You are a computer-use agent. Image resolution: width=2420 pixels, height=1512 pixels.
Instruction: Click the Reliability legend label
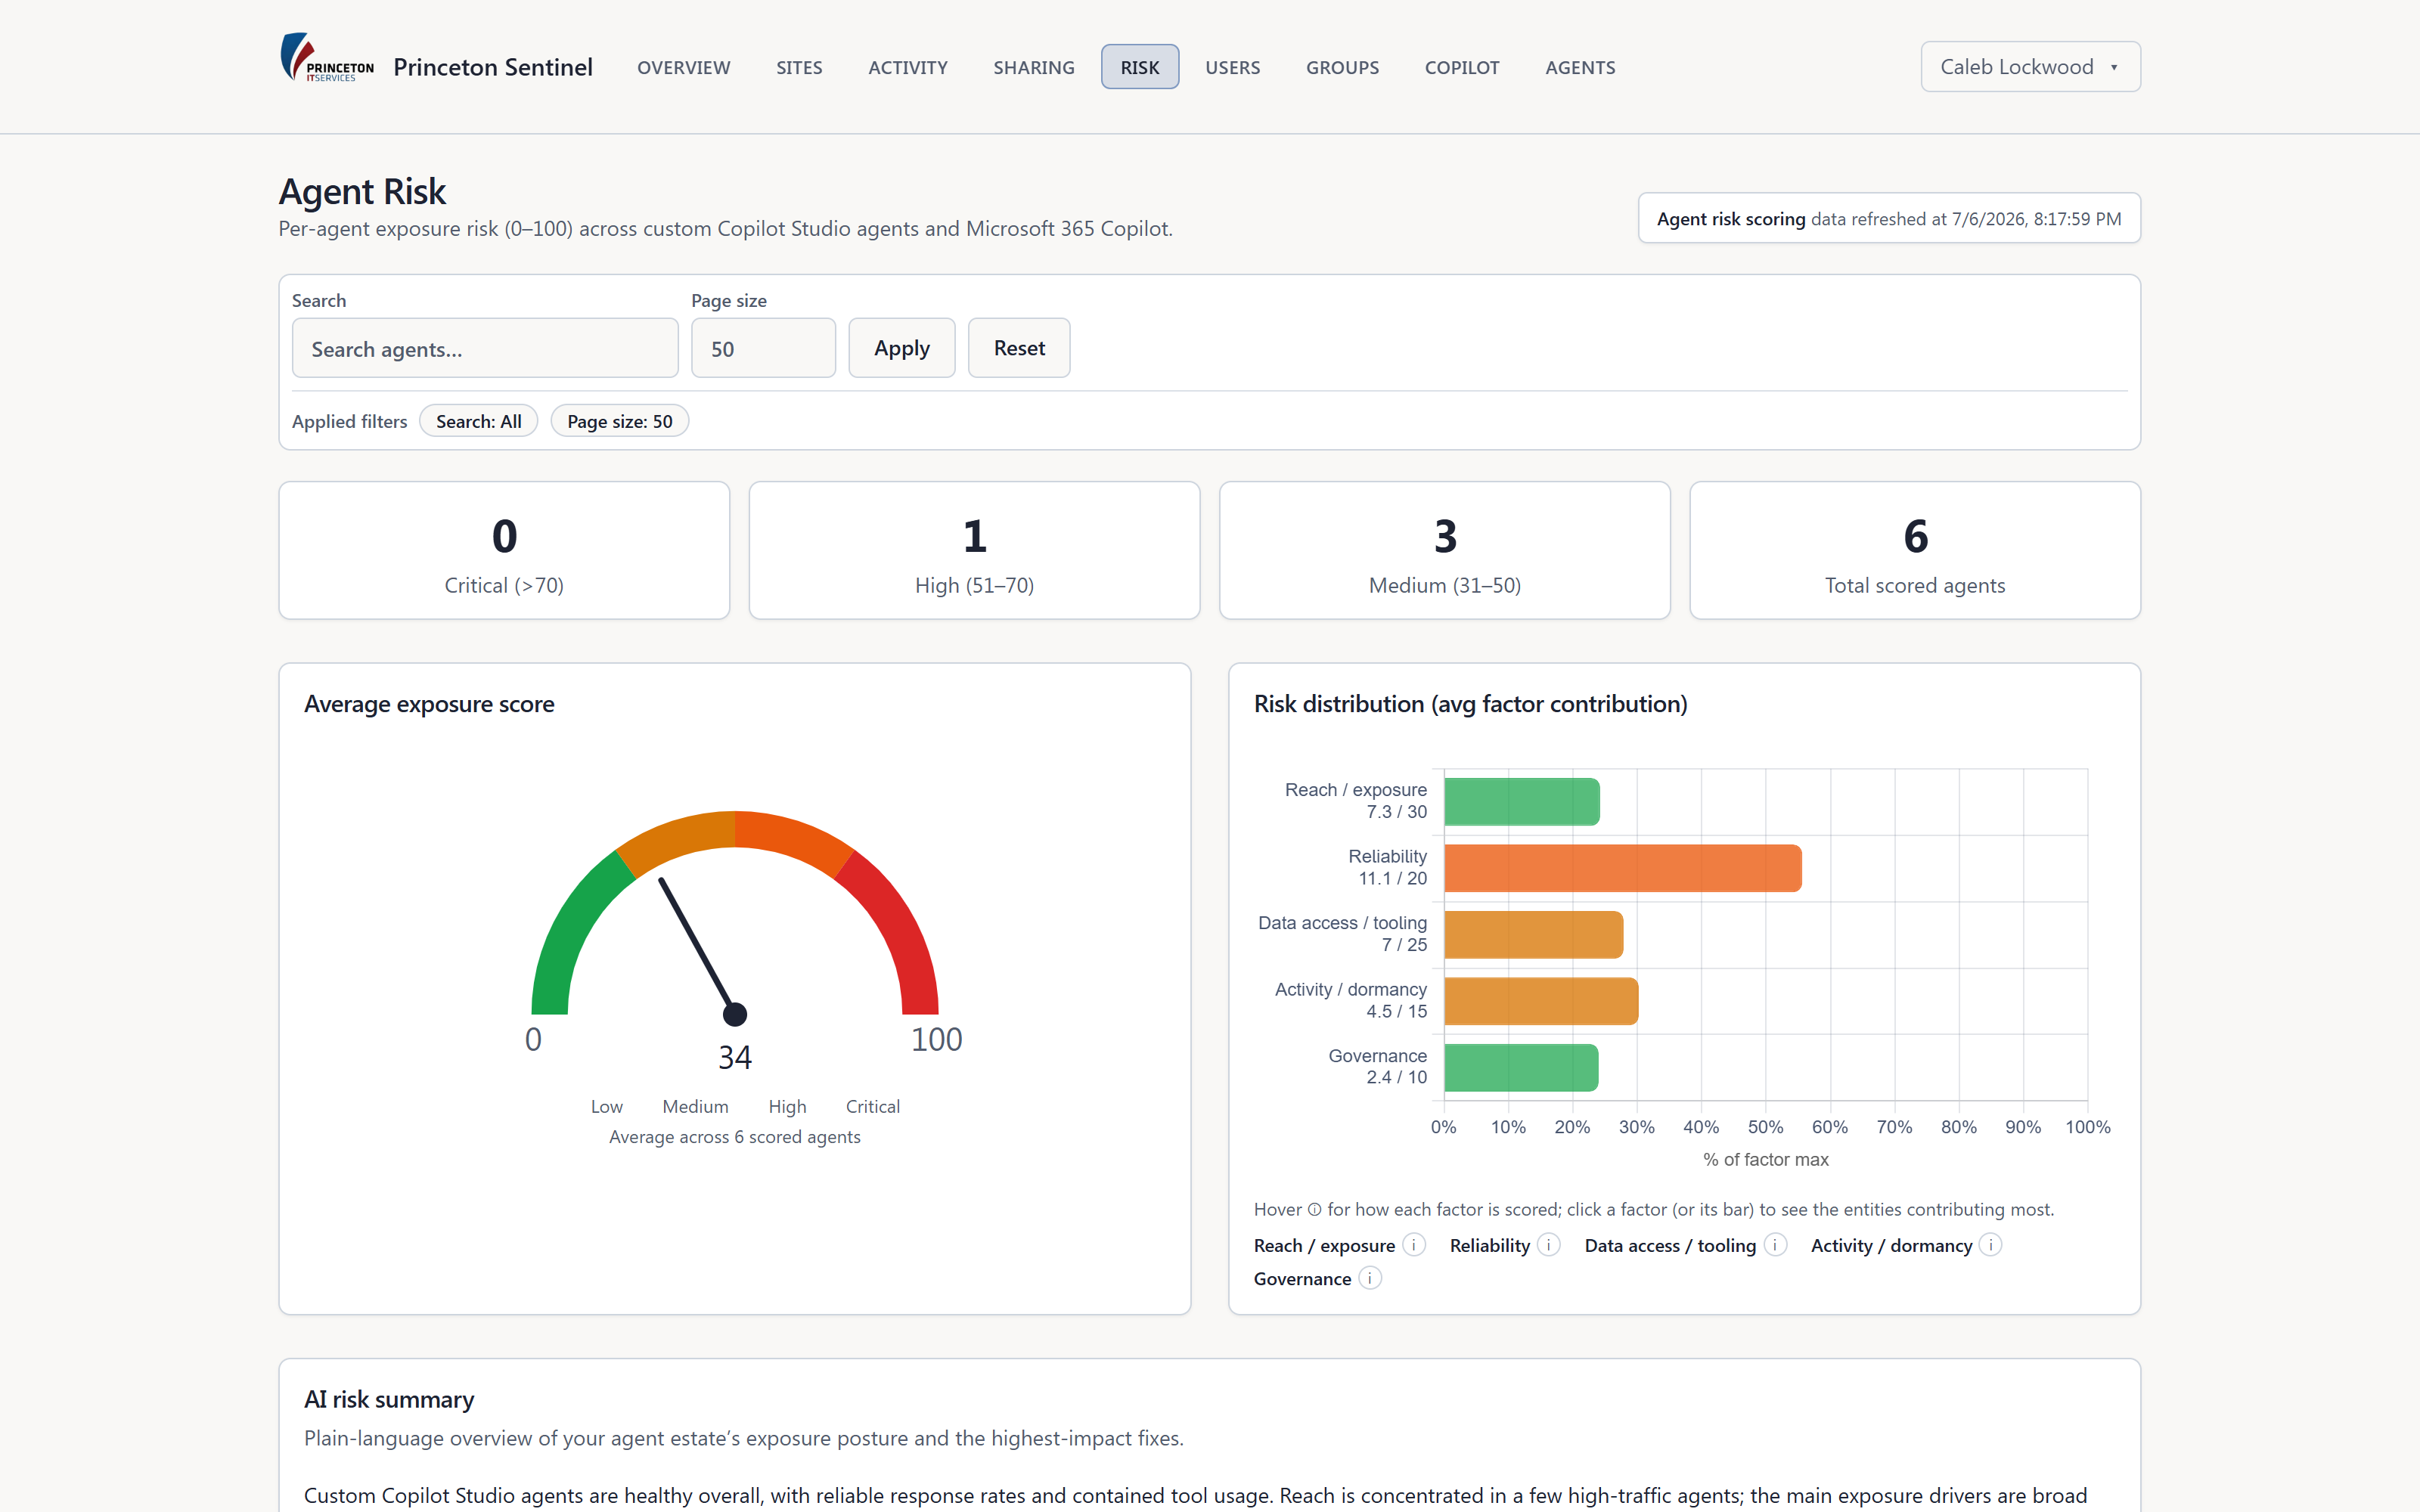coord(1490,1245)
